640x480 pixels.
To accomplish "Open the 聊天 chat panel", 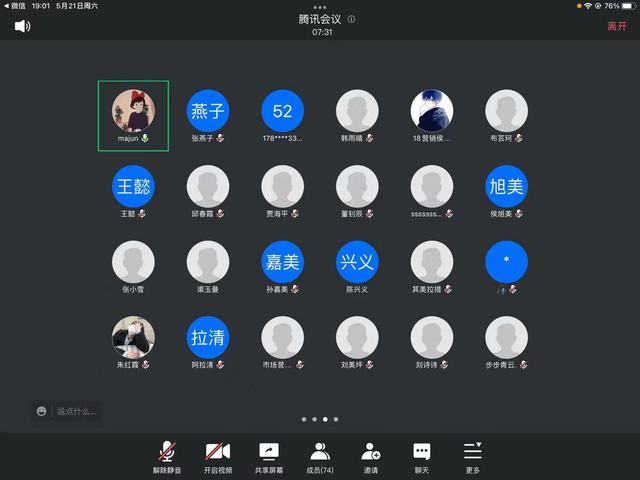I will 422,455.
